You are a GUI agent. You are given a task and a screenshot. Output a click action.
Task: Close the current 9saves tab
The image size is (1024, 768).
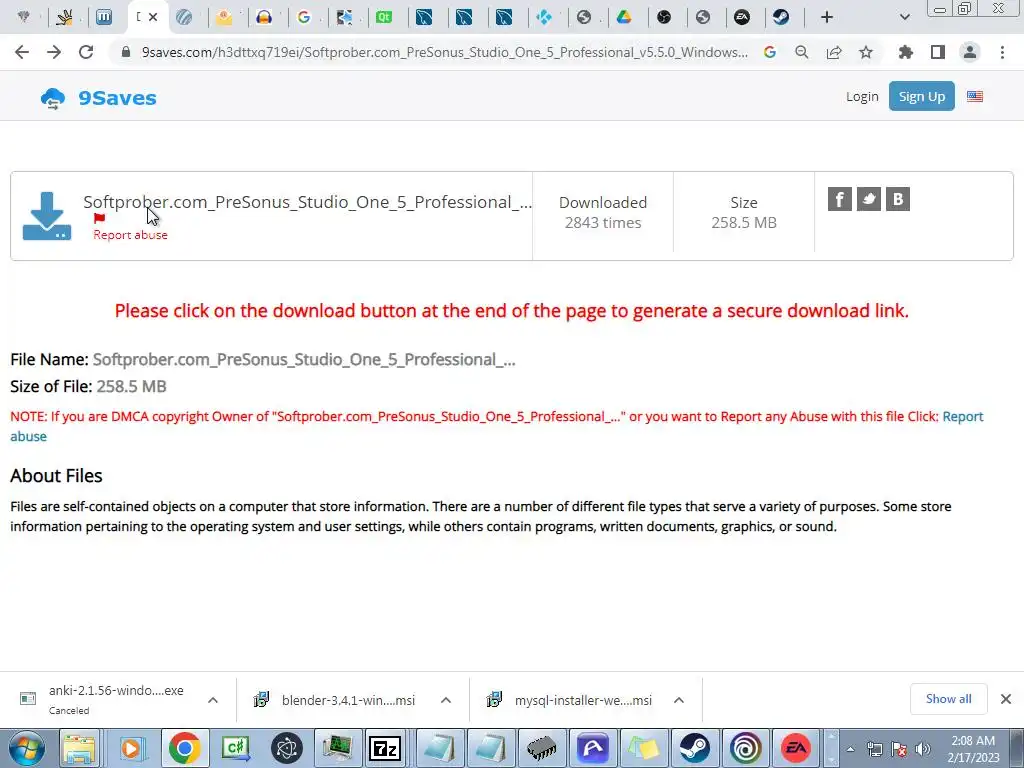[153, 17]
